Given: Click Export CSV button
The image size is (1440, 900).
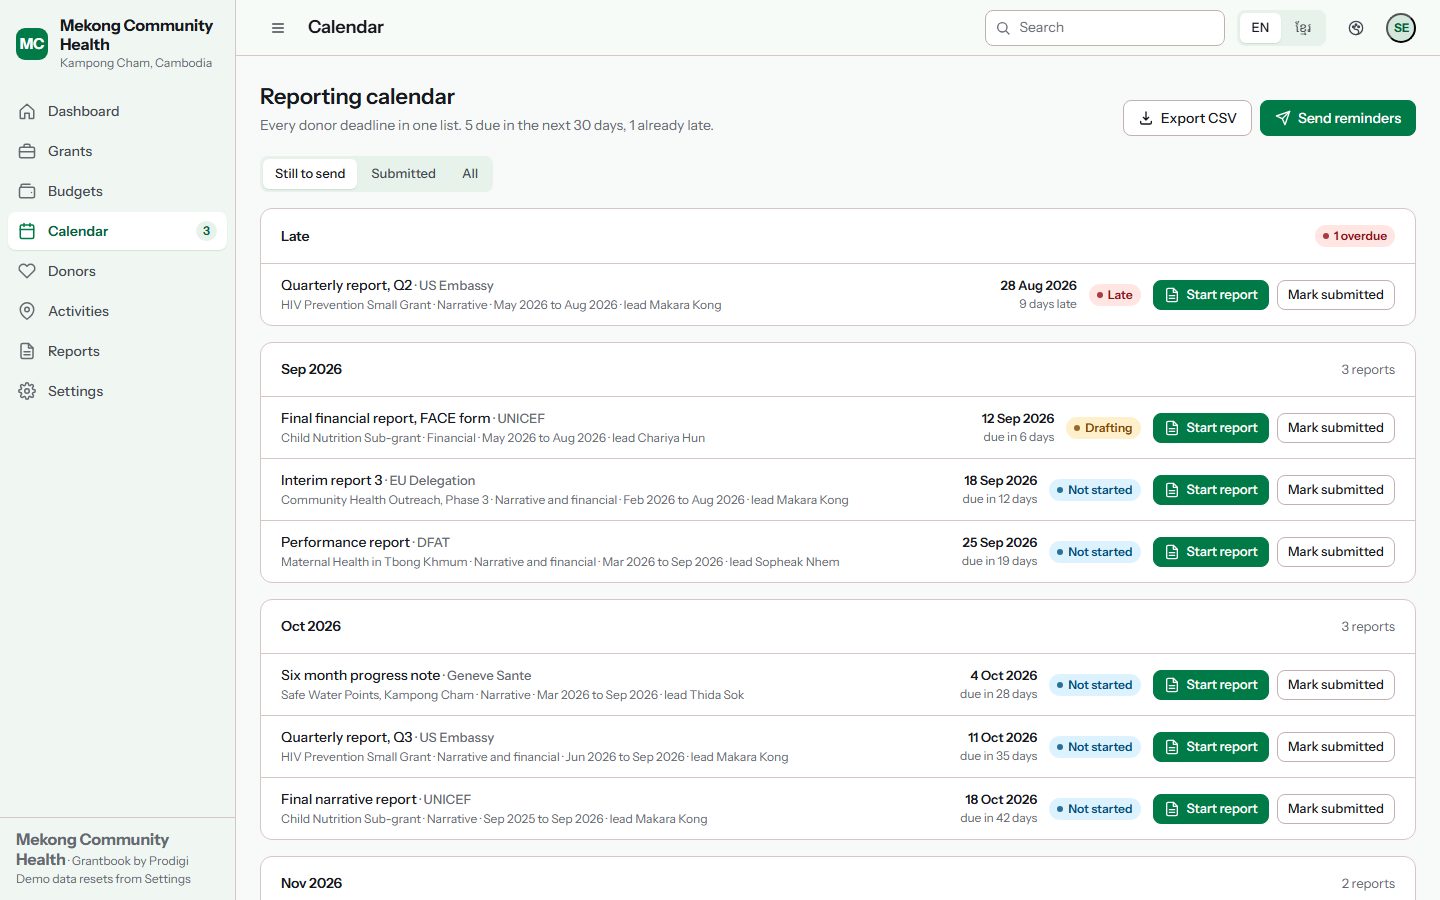Looking at the screenshot, I should 1187,118.
